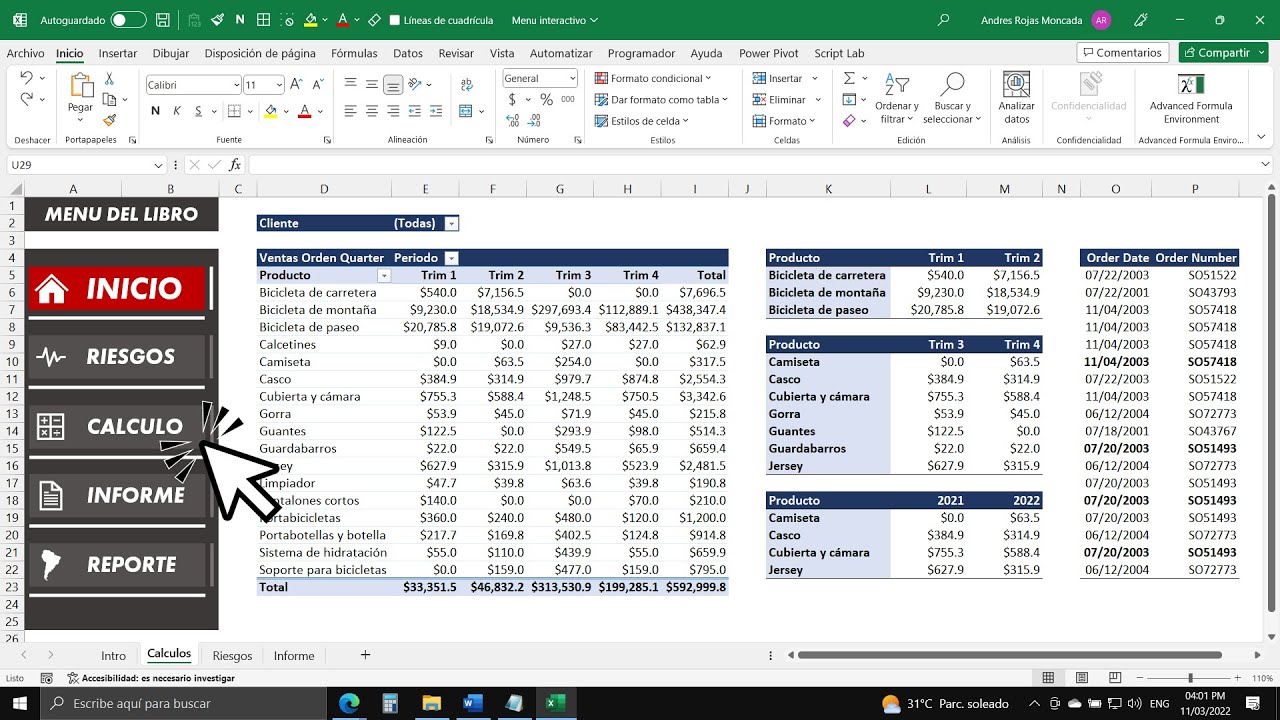Click the Comentarios button
This screenshot has height=720, width=1280.
coord(1122,52)
